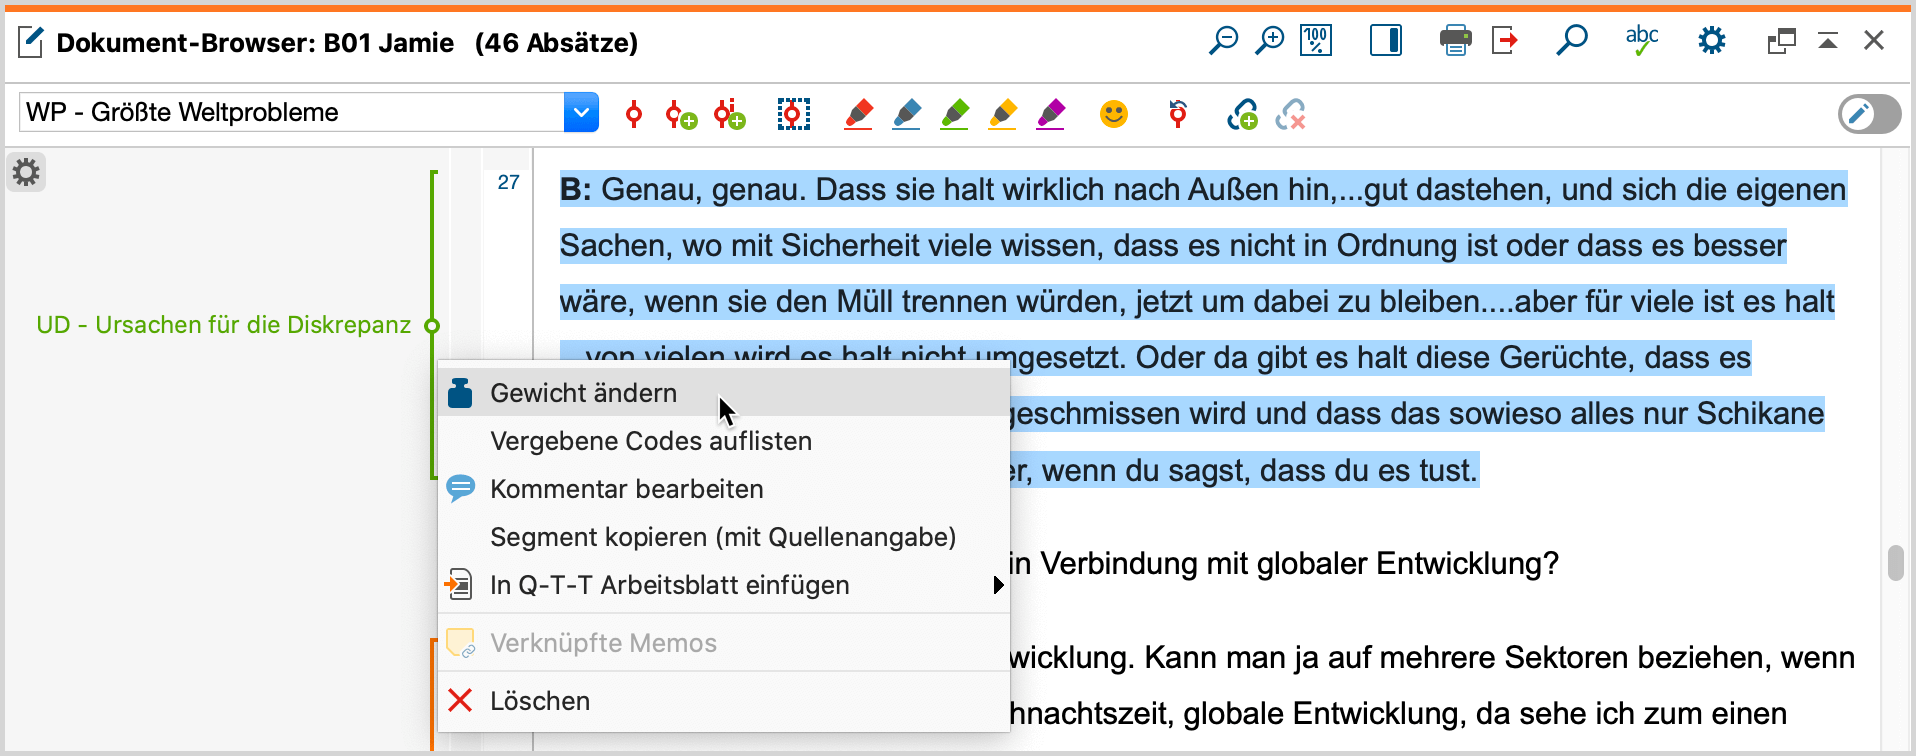Select the blue highlighter

click(x=906, y=114)
